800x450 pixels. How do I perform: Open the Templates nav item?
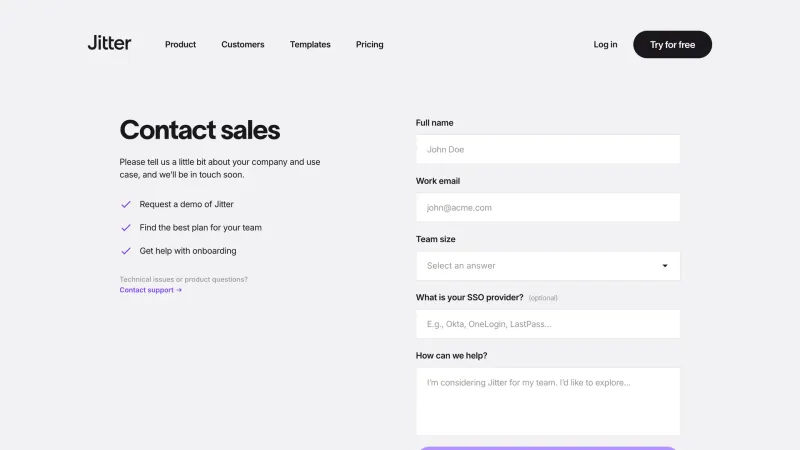click(310, 44)
